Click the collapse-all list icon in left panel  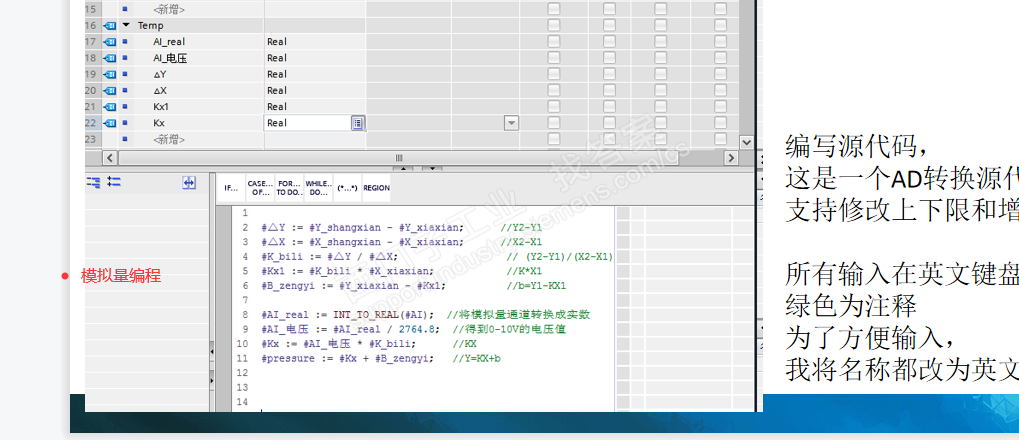click(114, 183)
